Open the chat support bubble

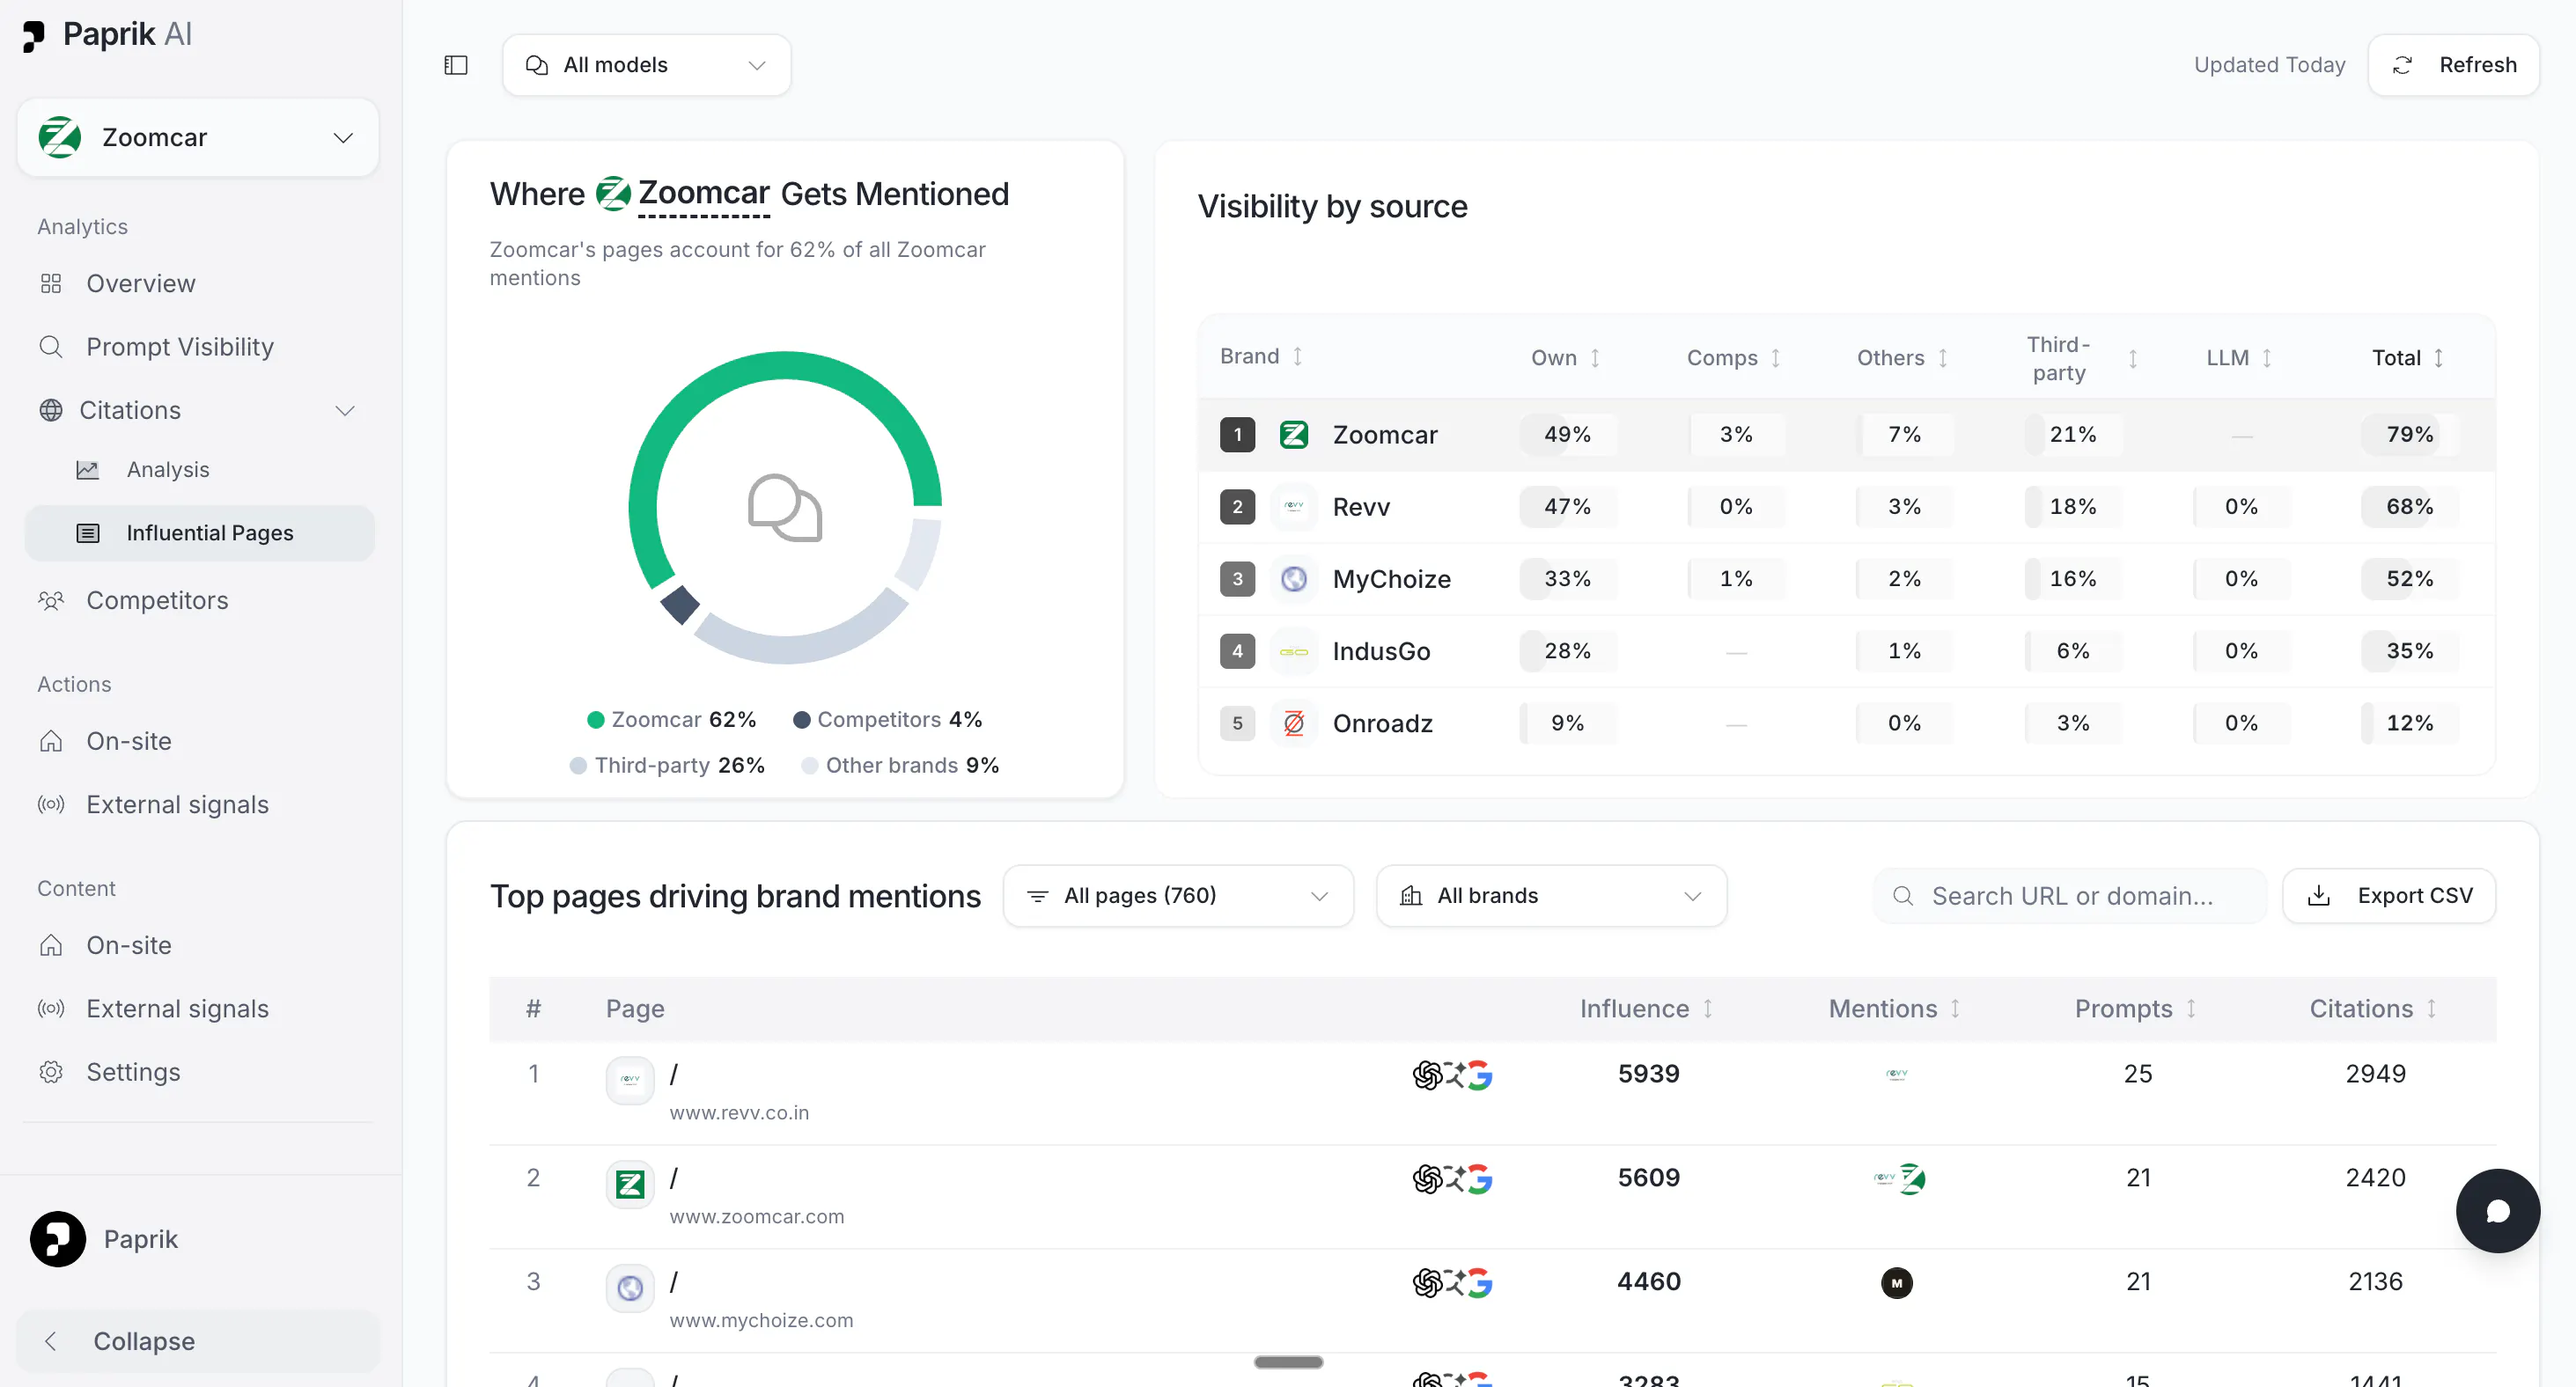click(2497, 1211)
